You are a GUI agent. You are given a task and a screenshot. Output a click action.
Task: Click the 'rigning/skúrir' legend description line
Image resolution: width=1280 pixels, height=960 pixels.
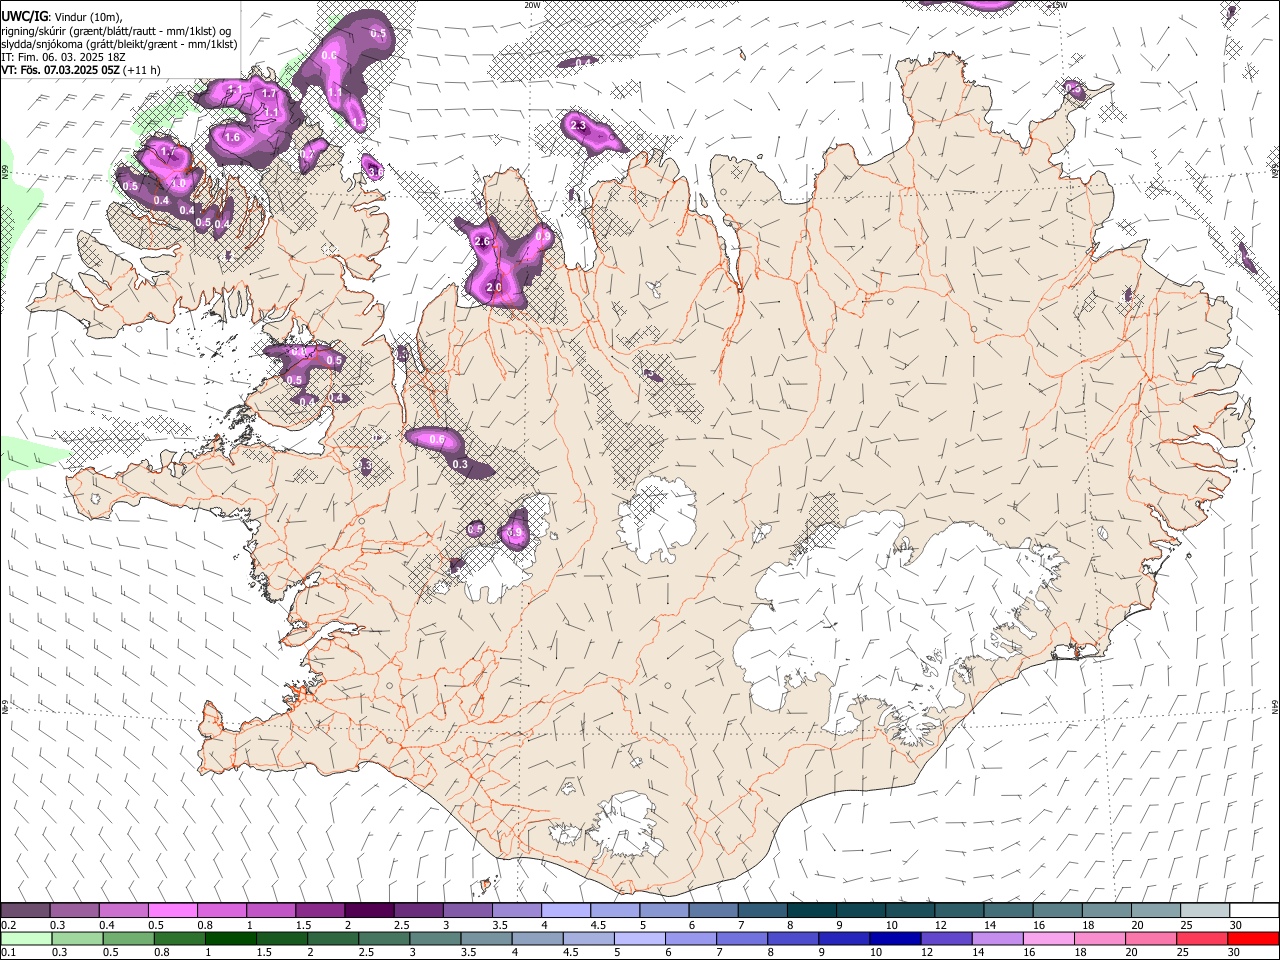pyautogui.click(x=116, y=31)
